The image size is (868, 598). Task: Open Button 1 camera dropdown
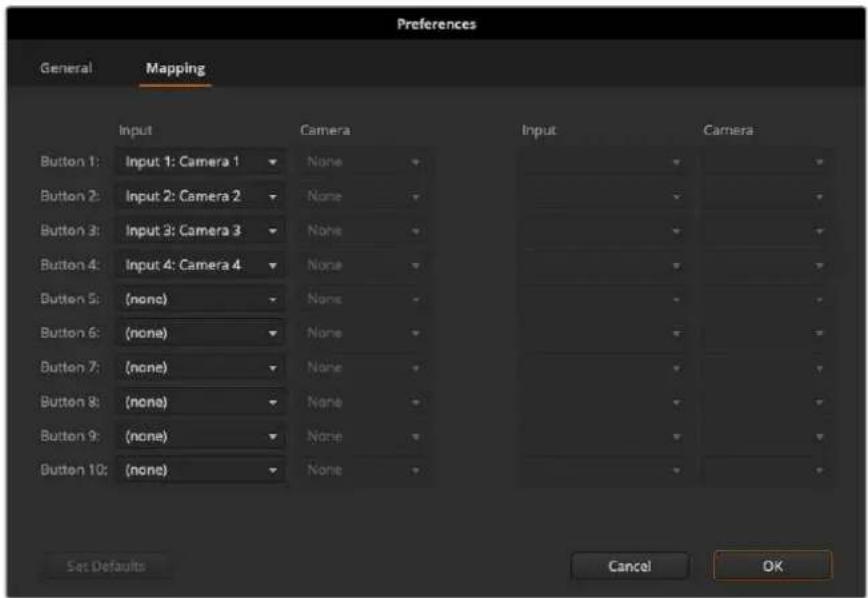tap(364, 162)
